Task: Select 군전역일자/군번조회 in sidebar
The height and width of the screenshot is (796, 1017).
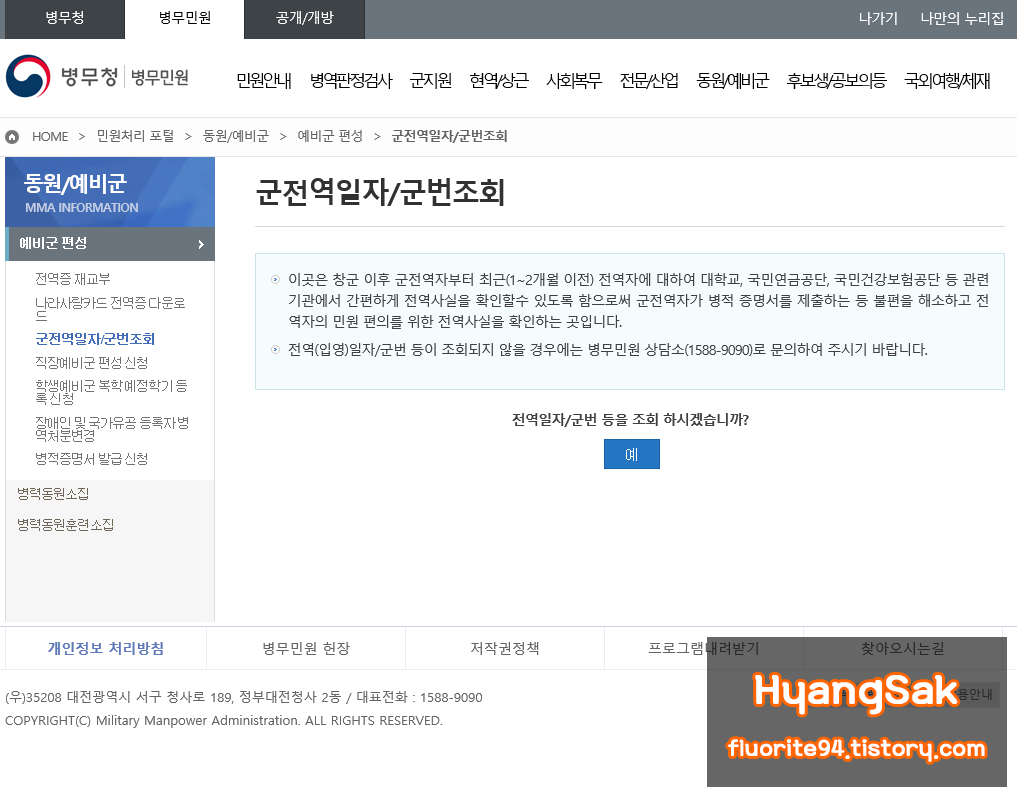Action: pos(95,339)
